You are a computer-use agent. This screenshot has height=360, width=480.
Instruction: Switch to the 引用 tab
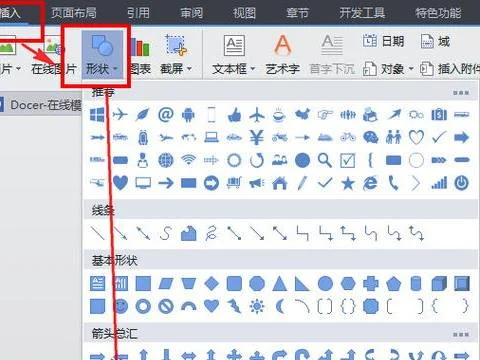coord(138,13)
